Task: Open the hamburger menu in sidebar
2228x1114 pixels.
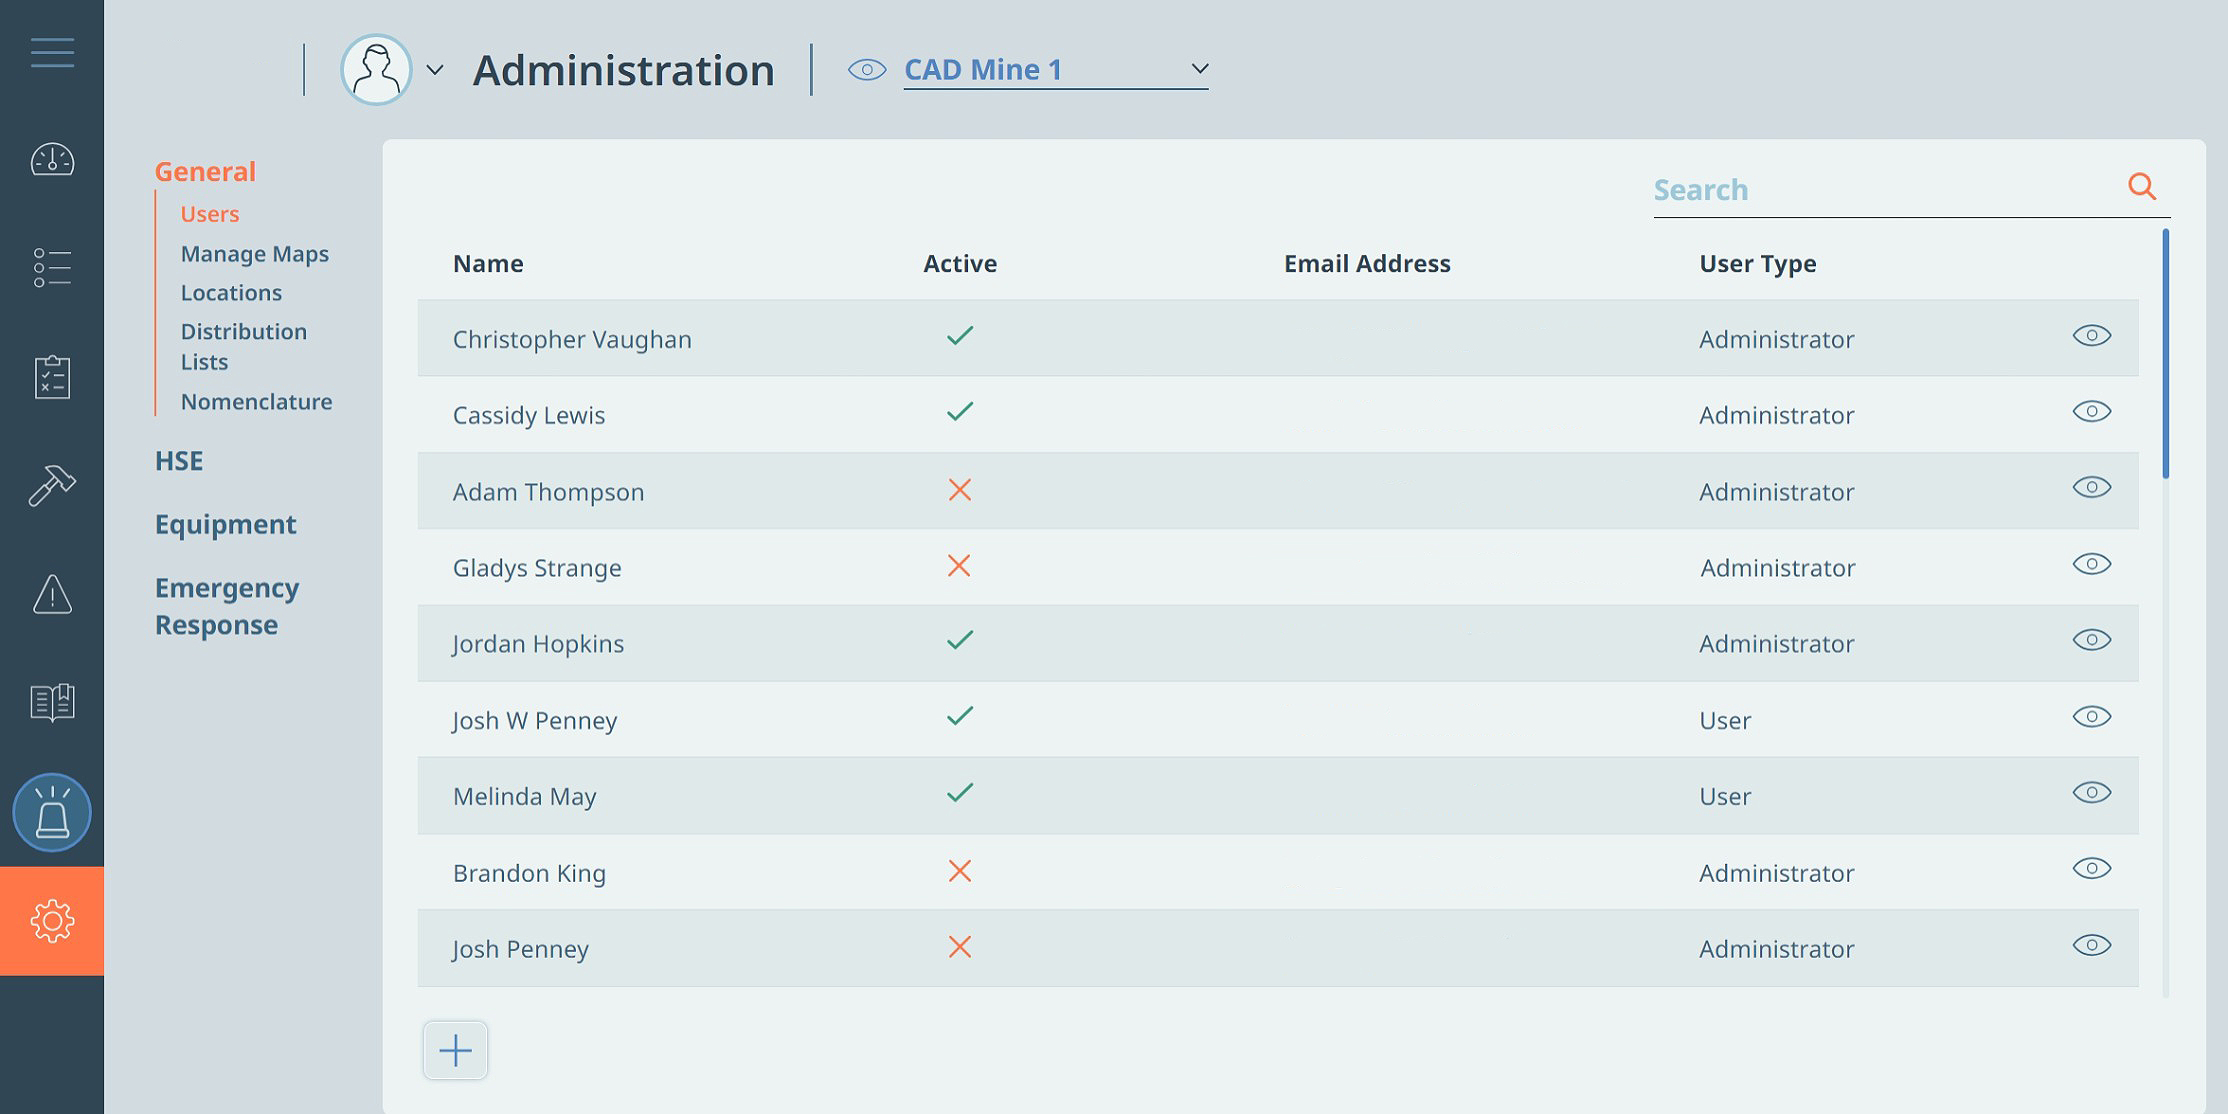Action: click(52, 52)
